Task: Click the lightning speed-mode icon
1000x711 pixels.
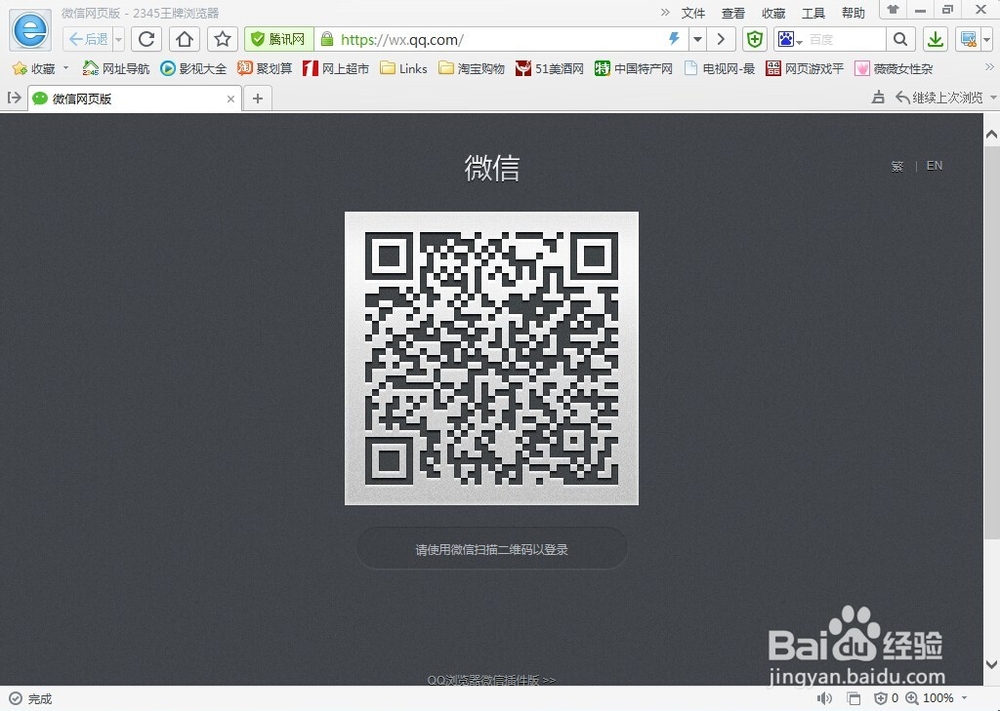Action: coord(674,39)
